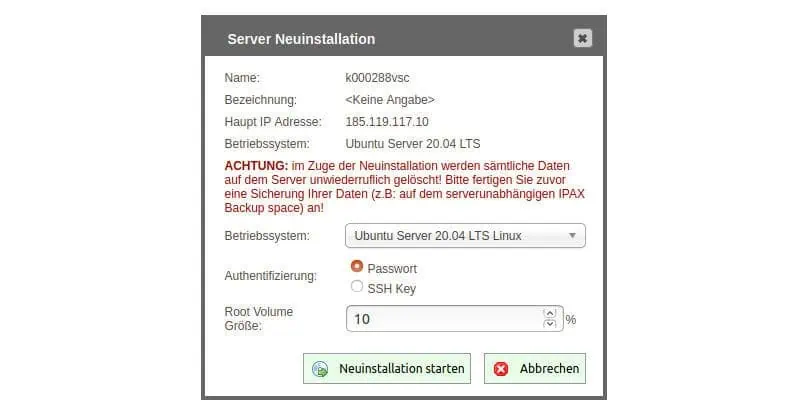Click the red X icon beside Abbrechen
Image resolution: width=785 pixels, height=414 pixels.
pyautogui.click(x=501, y=369)
